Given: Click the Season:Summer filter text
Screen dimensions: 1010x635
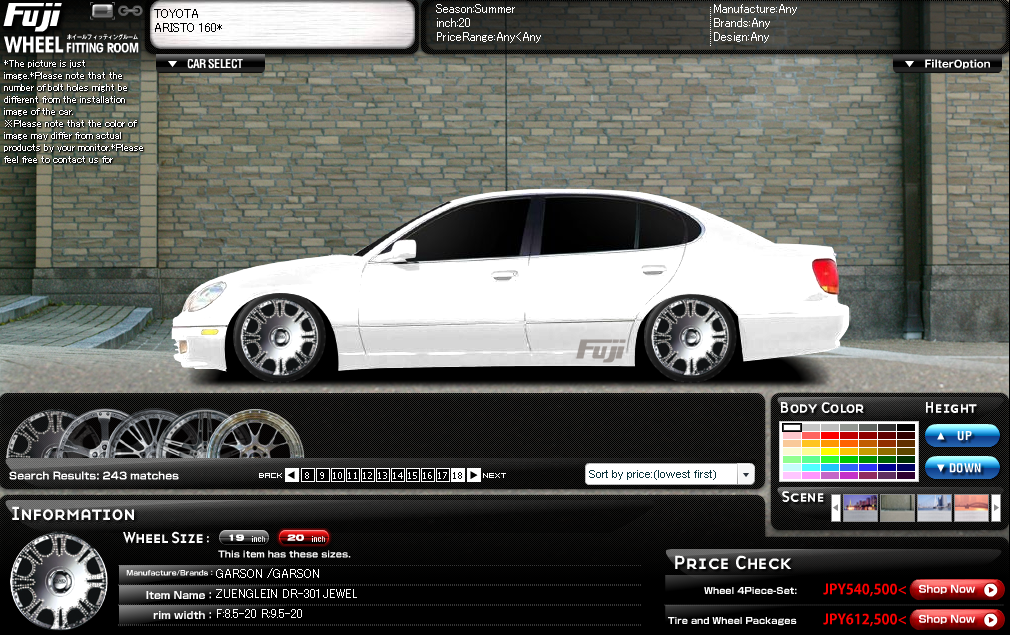Looking at the screenshot, I should point(475,9).
